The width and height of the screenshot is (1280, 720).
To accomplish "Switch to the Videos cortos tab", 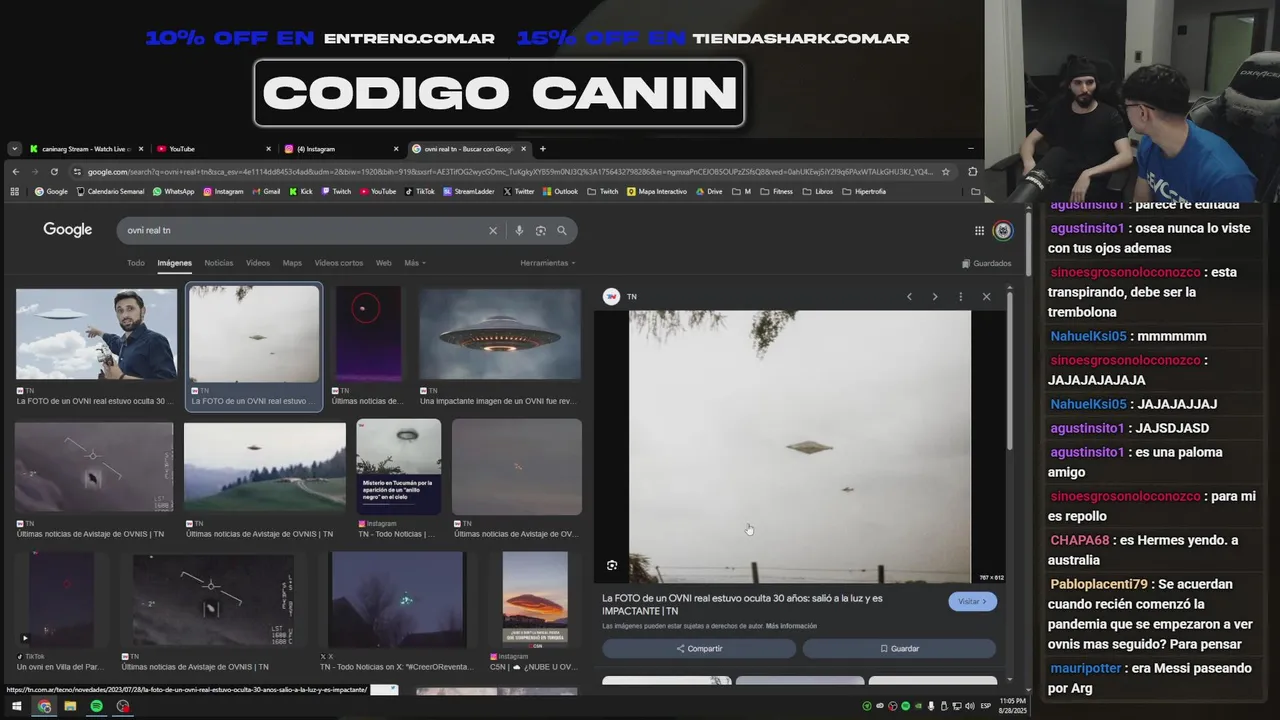I will (x=339, y=263).
